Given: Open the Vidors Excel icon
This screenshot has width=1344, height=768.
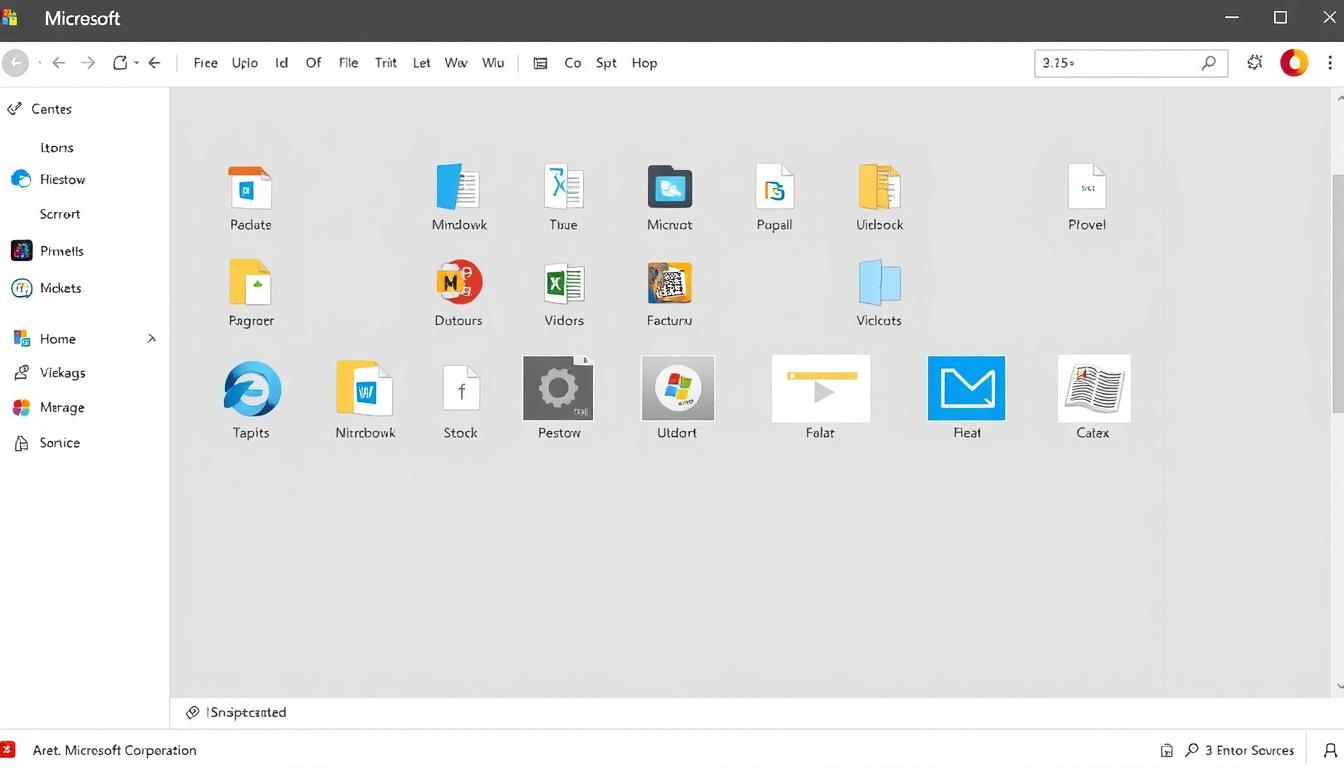Looking at the screenshot, I should [x=564, y=283].
